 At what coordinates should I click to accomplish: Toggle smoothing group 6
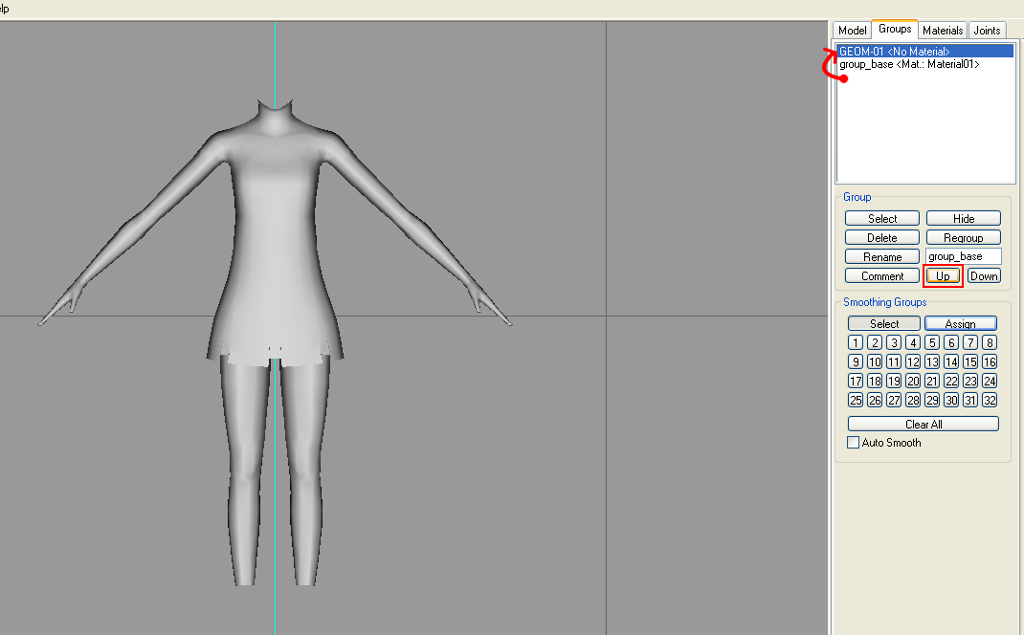[952, 342]
